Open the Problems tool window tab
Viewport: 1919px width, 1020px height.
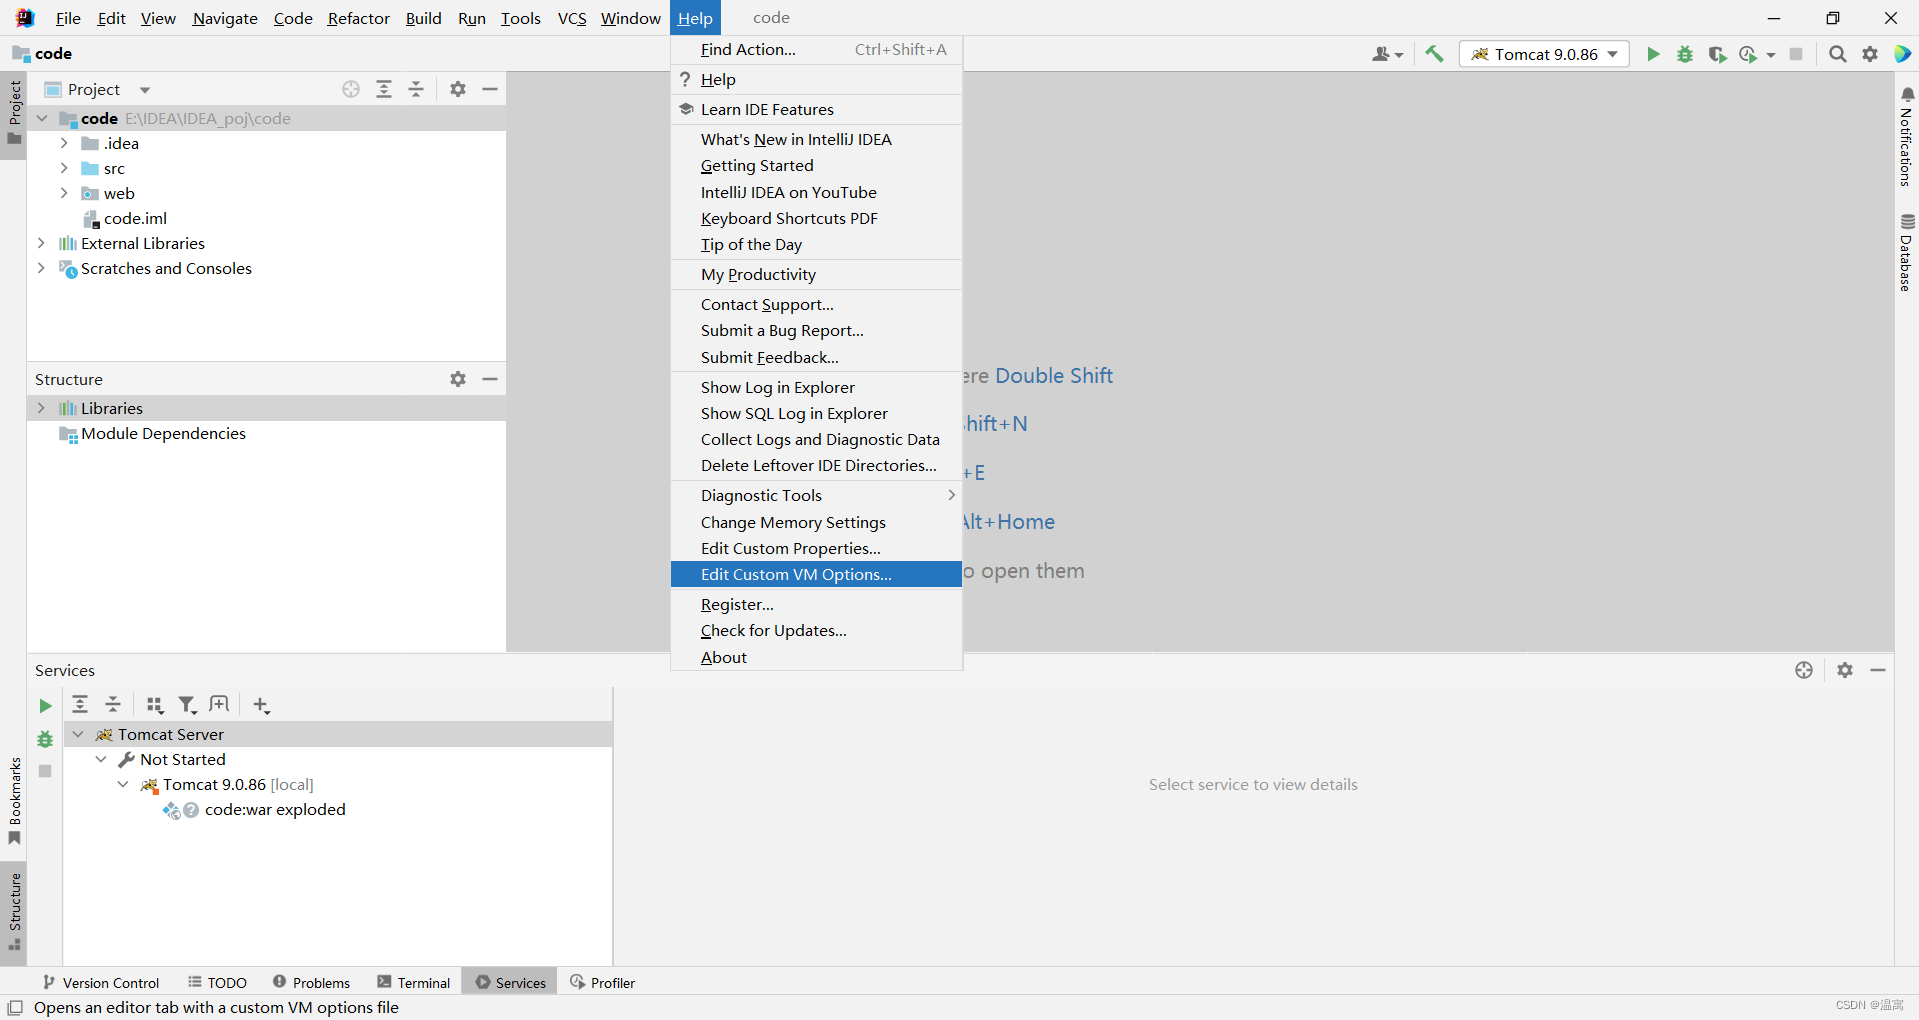point(311,982)
